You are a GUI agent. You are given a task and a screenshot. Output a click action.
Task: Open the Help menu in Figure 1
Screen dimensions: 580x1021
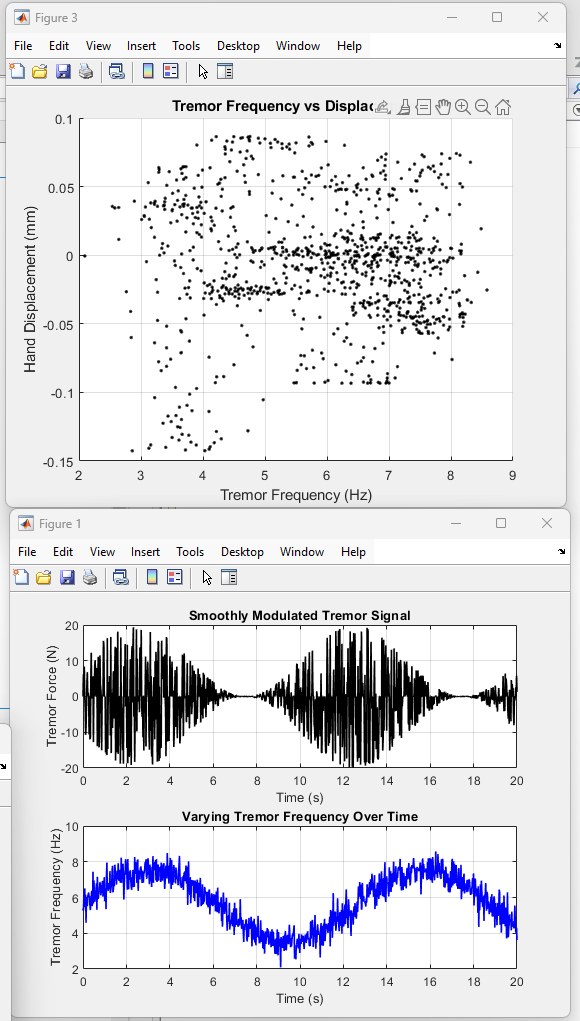[353, 552]
